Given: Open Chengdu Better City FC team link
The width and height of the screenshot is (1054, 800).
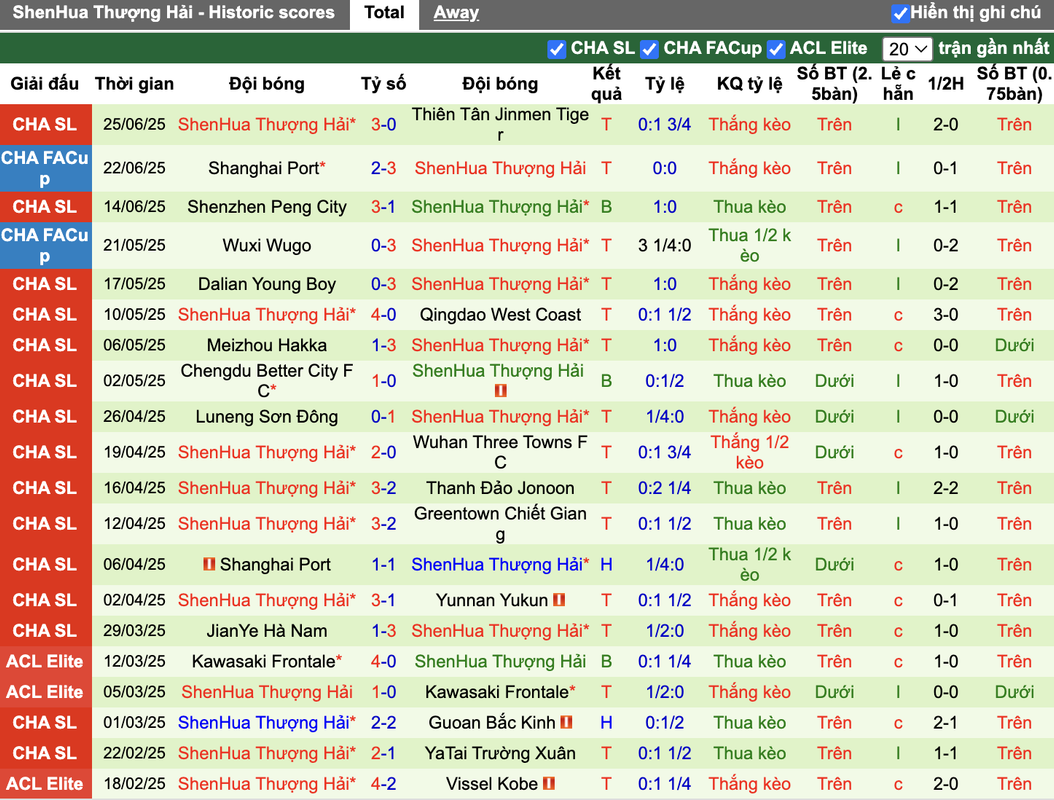Looking at the screenshot, I should pyautogui.click(x=267, y=381).
